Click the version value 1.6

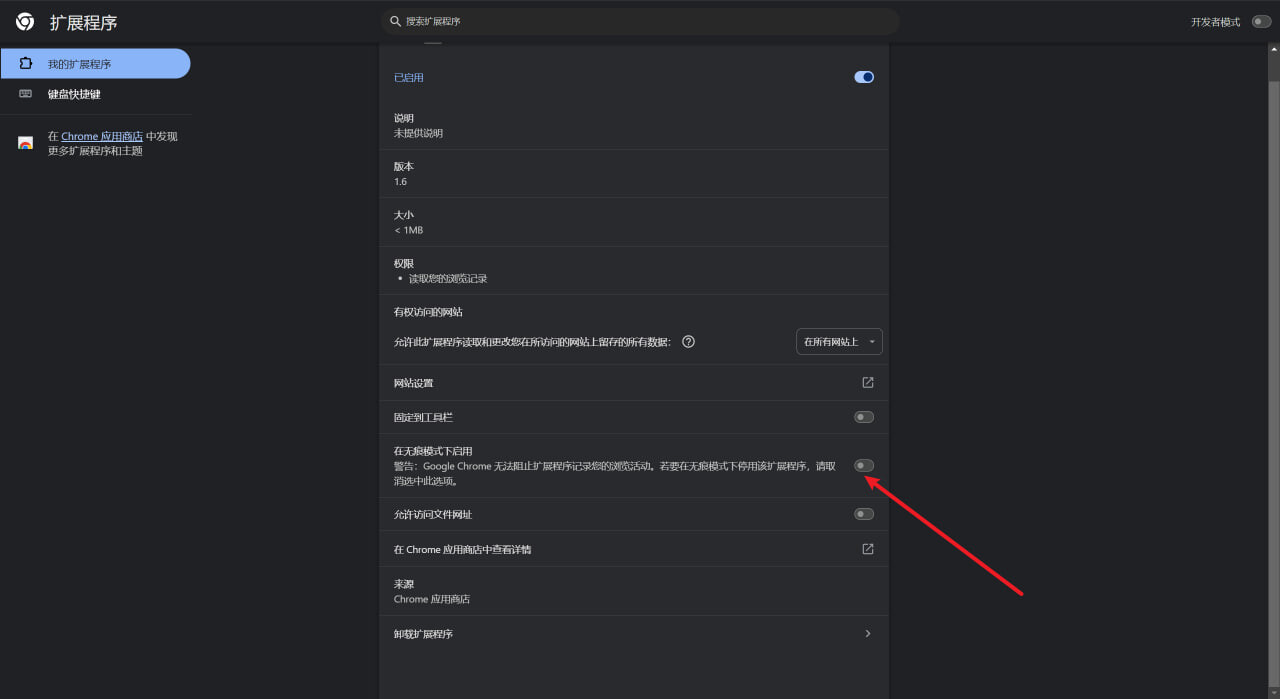point(400,182)
